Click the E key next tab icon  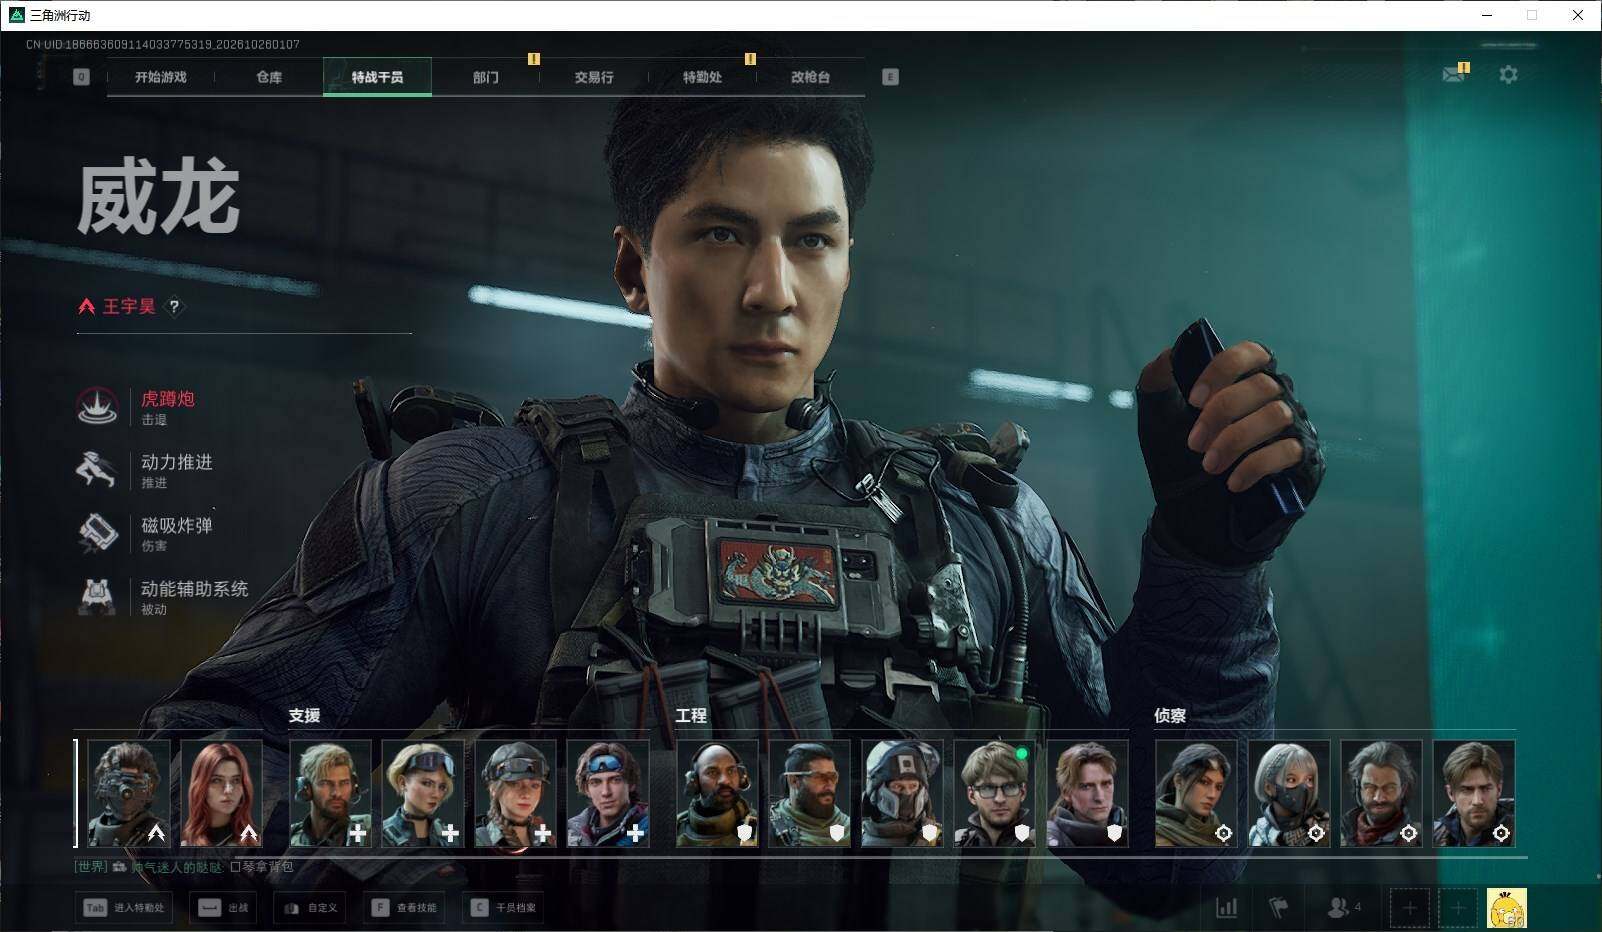click(890, 77)
